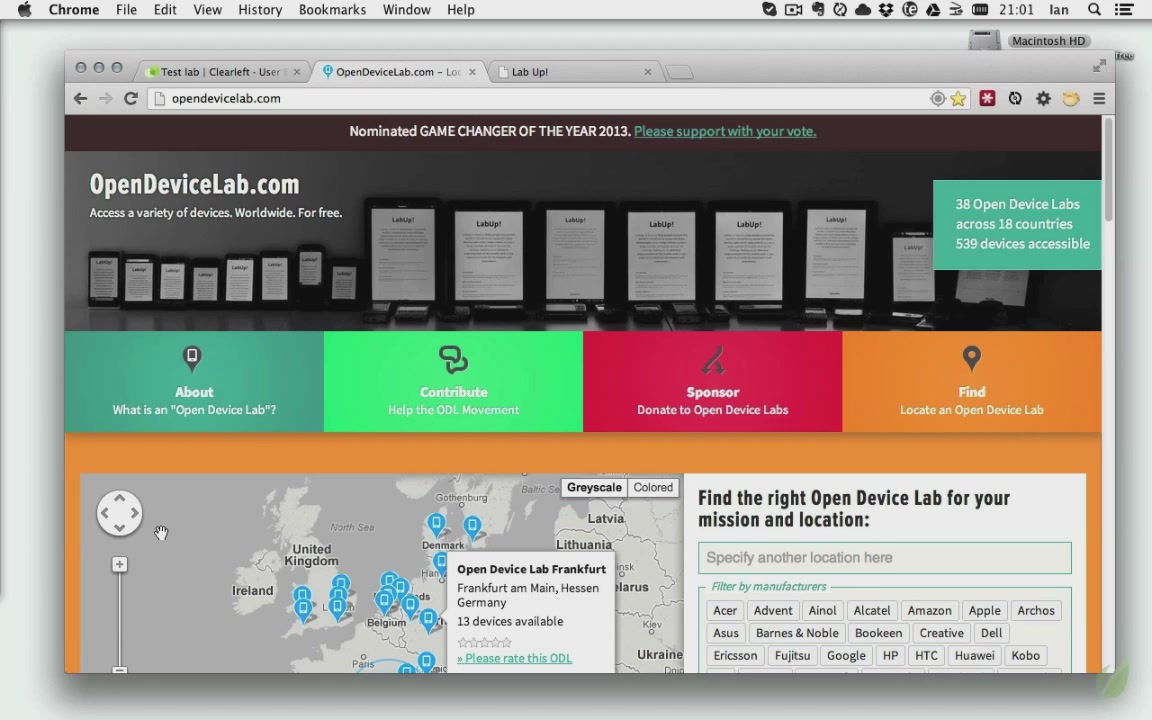1152x720 pixels.
Task: Click the address bar URL
Action: [x=226, y=98]
